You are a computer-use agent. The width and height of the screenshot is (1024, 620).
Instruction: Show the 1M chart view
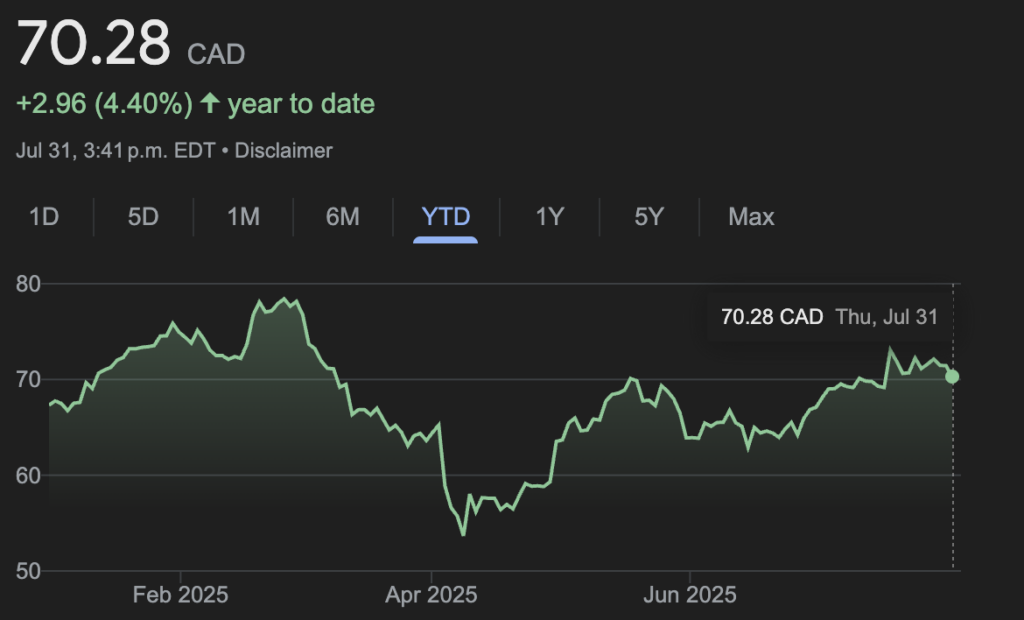coord(243,216)
